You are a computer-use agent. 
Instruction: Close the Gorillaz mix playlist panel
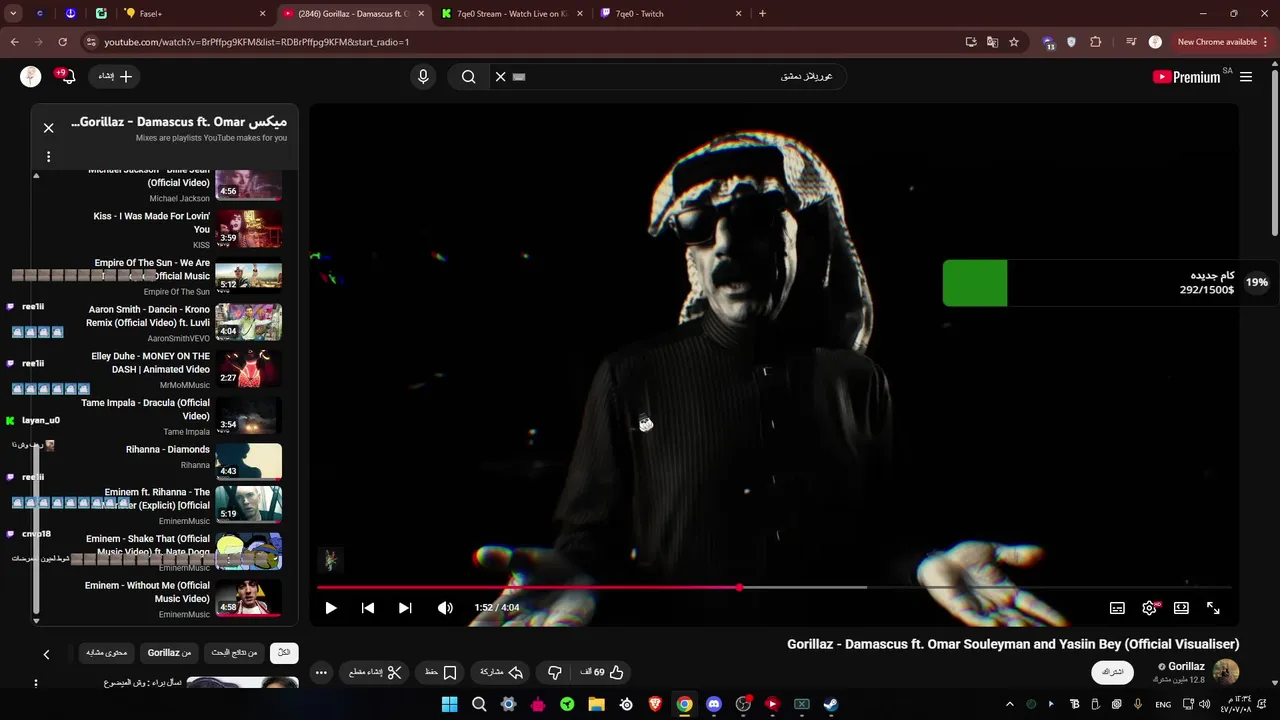coord(48,128)
